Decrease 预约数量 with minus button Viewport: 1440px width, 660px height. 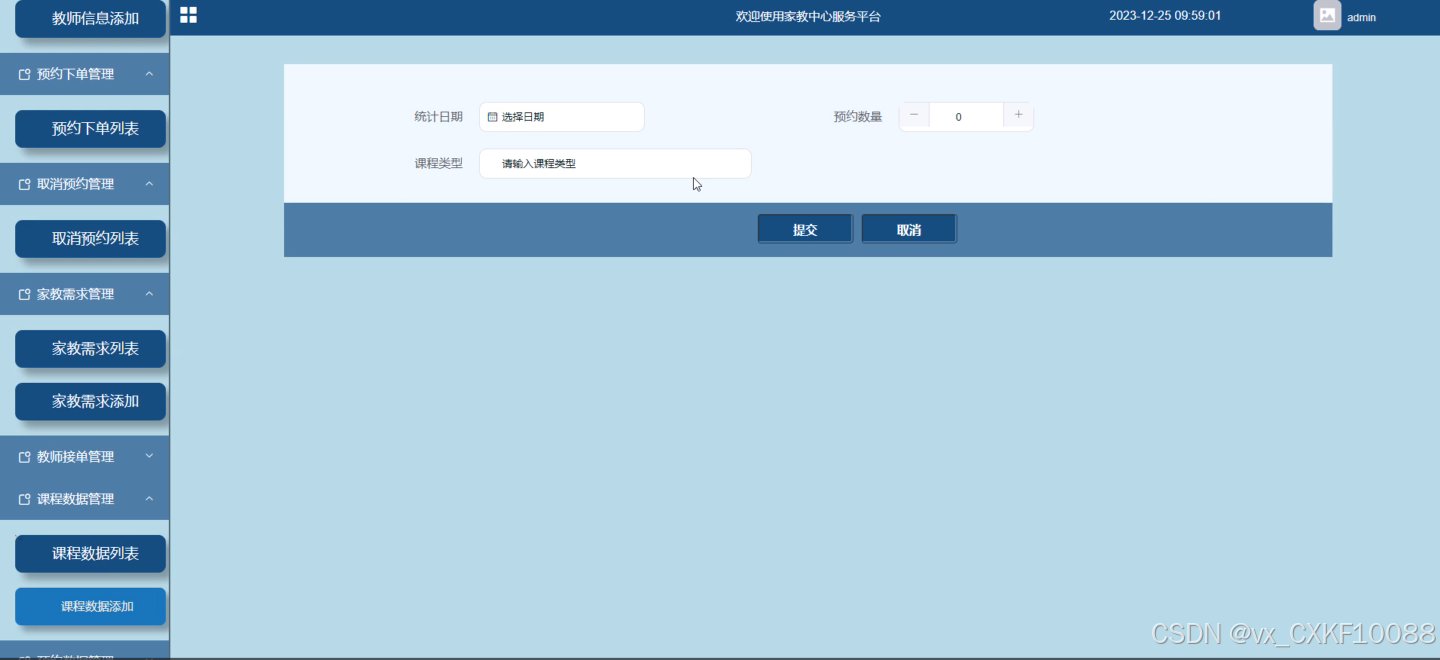tap(914, 116)
